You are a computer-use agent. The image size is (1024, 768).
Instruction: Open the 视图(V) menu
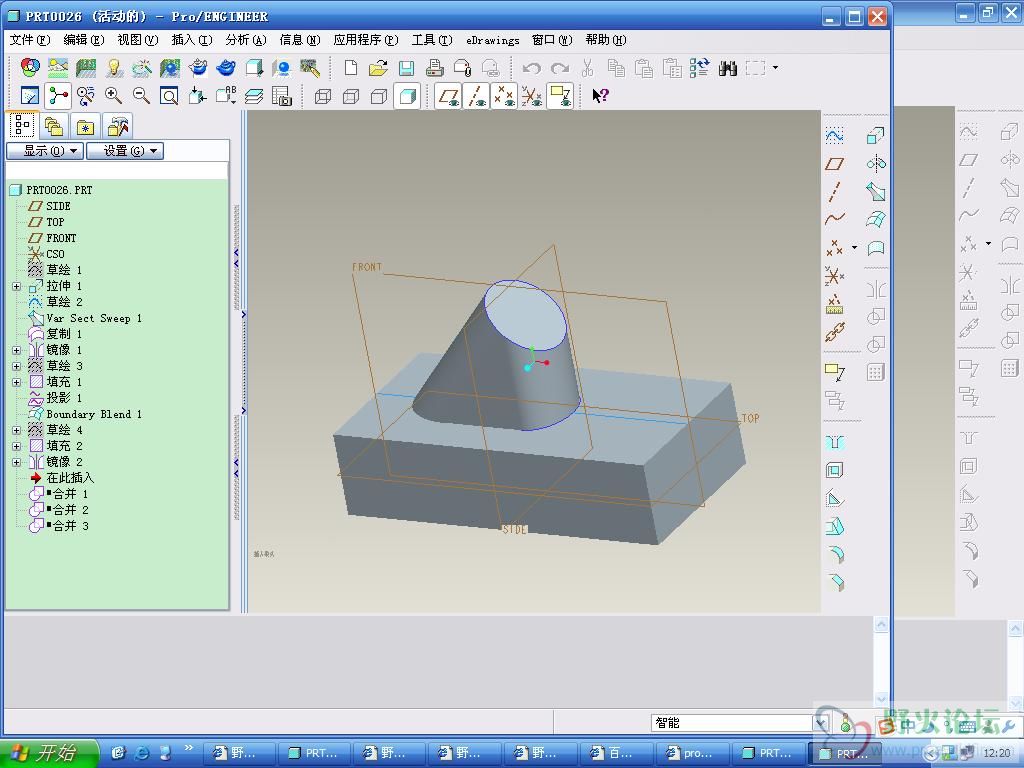tap(138, 40)
